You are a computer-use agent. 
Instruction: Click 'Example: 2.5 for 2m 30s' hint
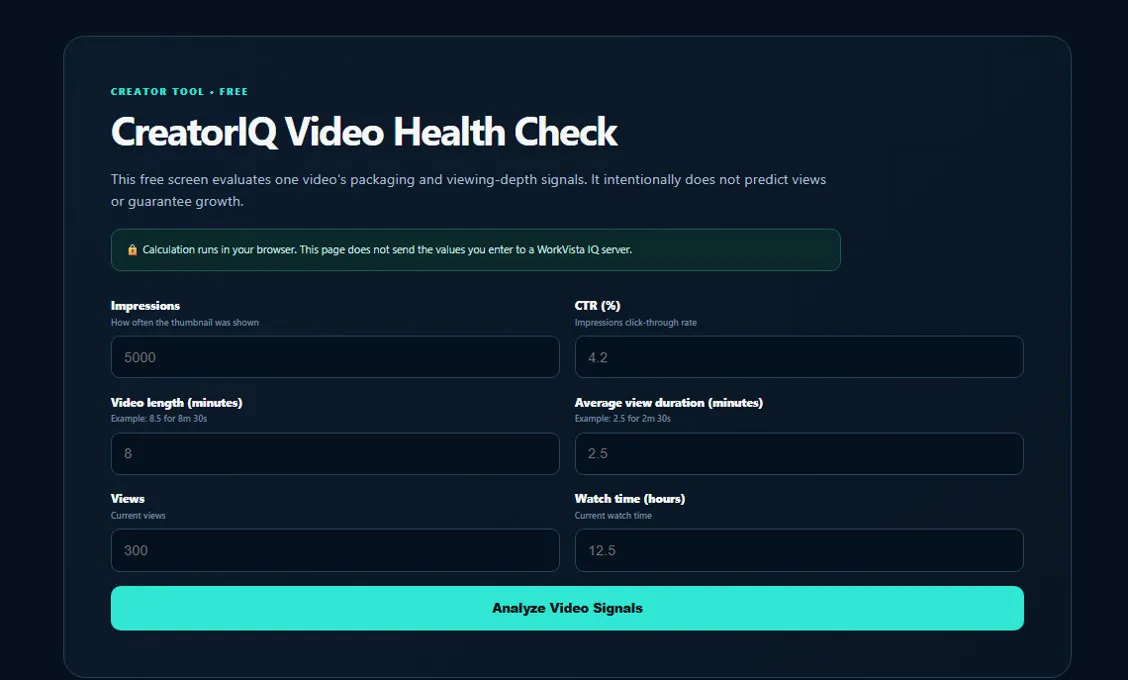pyautogui.click(x=622, y=418)
